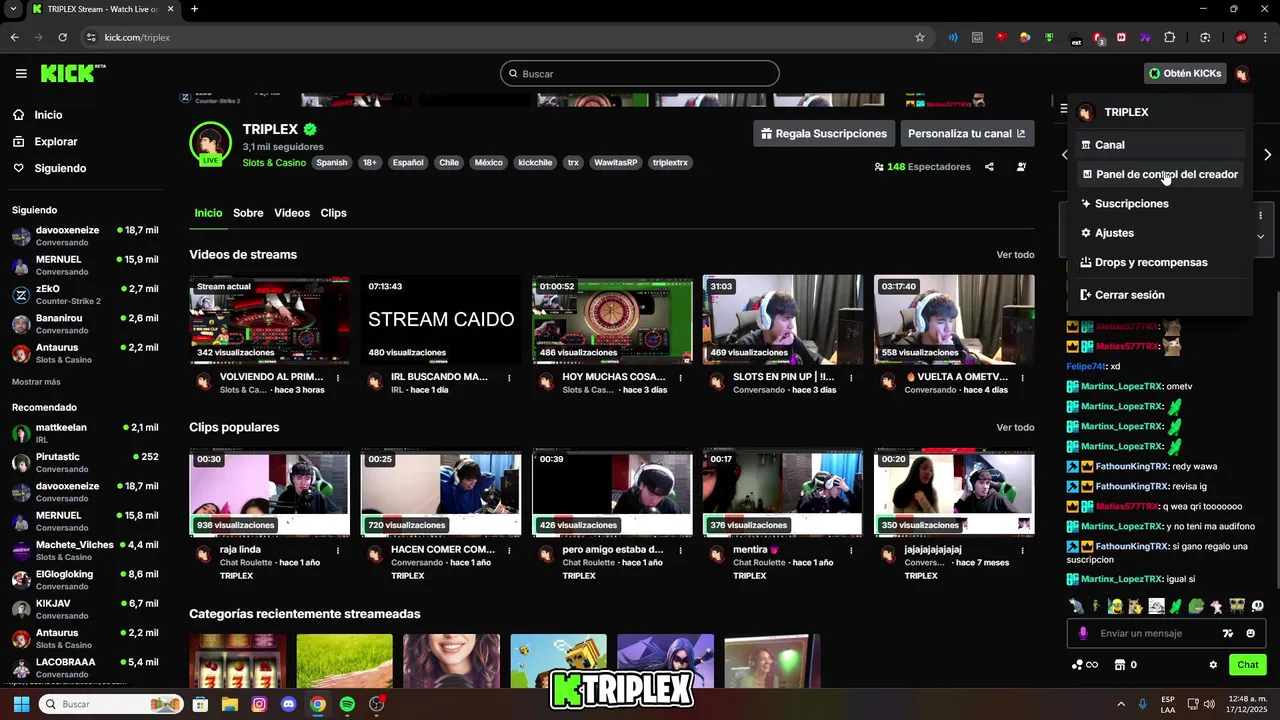Click the Spanish tag
1280x720 pixels.
(x=332, y=162)
